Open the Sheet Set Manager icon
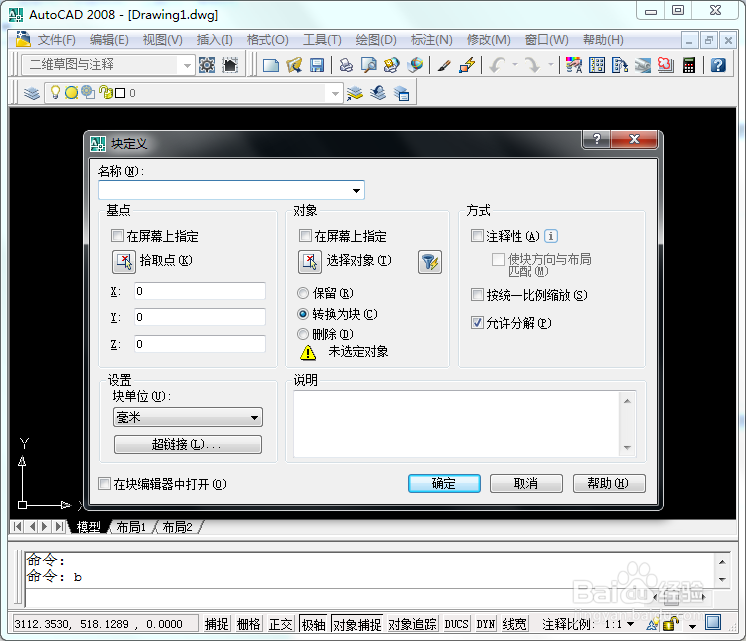The height and width of the screenshot is (641, 746). click(x=643, y=65)
